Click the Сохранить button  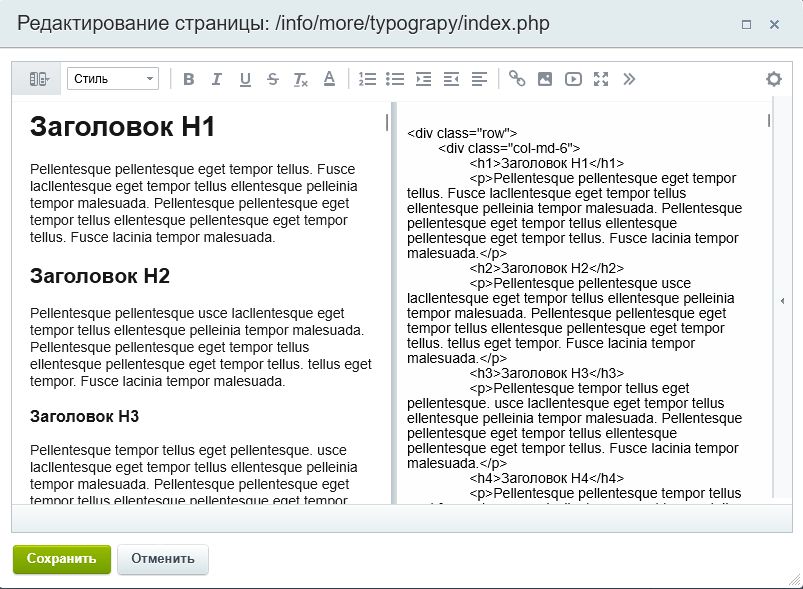[x=62, y=559]
